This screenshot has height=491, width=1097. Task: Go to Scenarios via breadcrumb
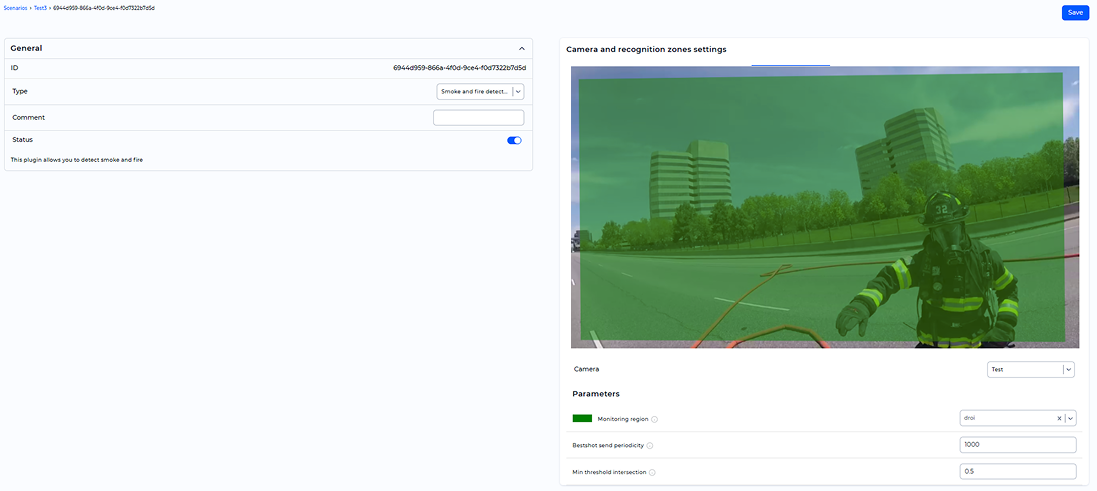tap(16, 7)
